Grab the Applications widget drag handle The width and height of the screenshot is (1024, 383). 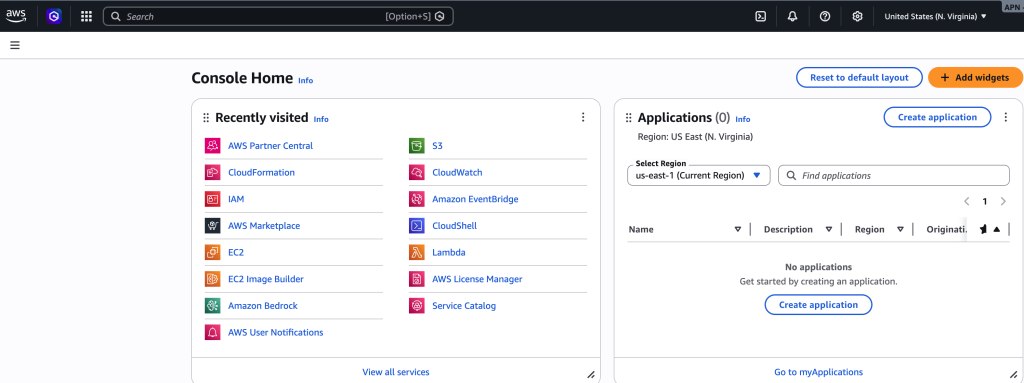coord(628,118)
